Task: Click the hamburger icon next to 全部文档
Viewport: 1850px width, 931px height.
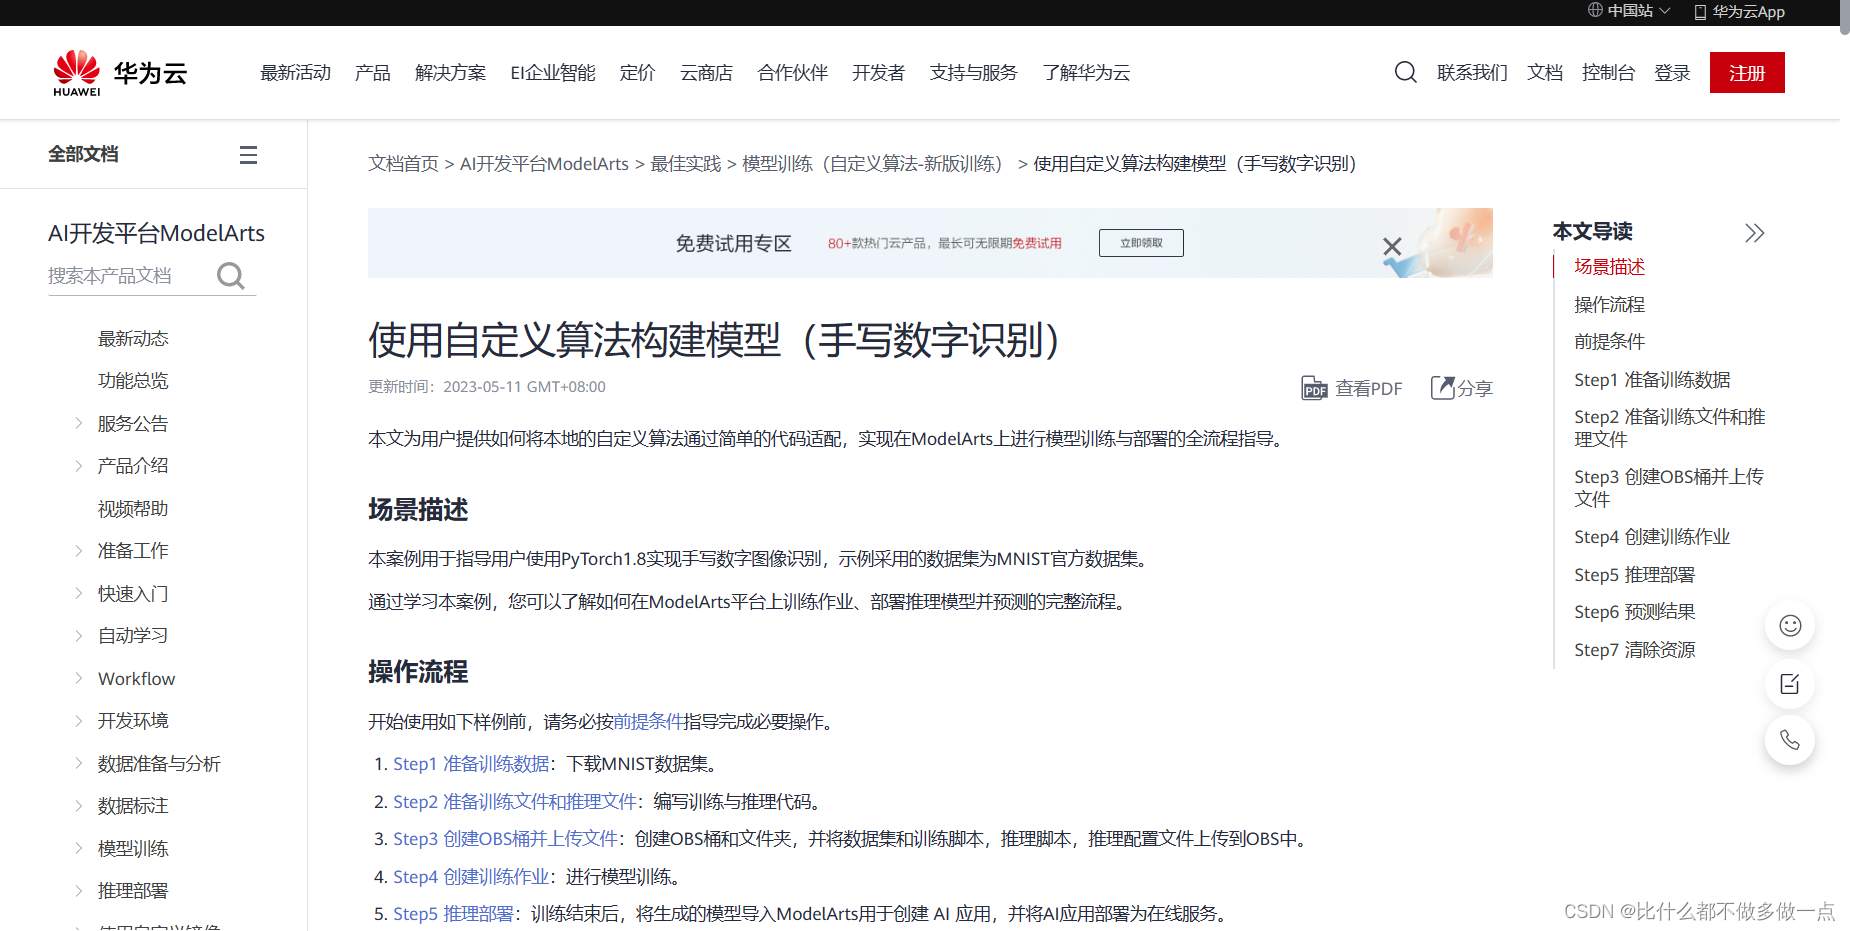Action: pyautogui.click(x=248, y=154)
